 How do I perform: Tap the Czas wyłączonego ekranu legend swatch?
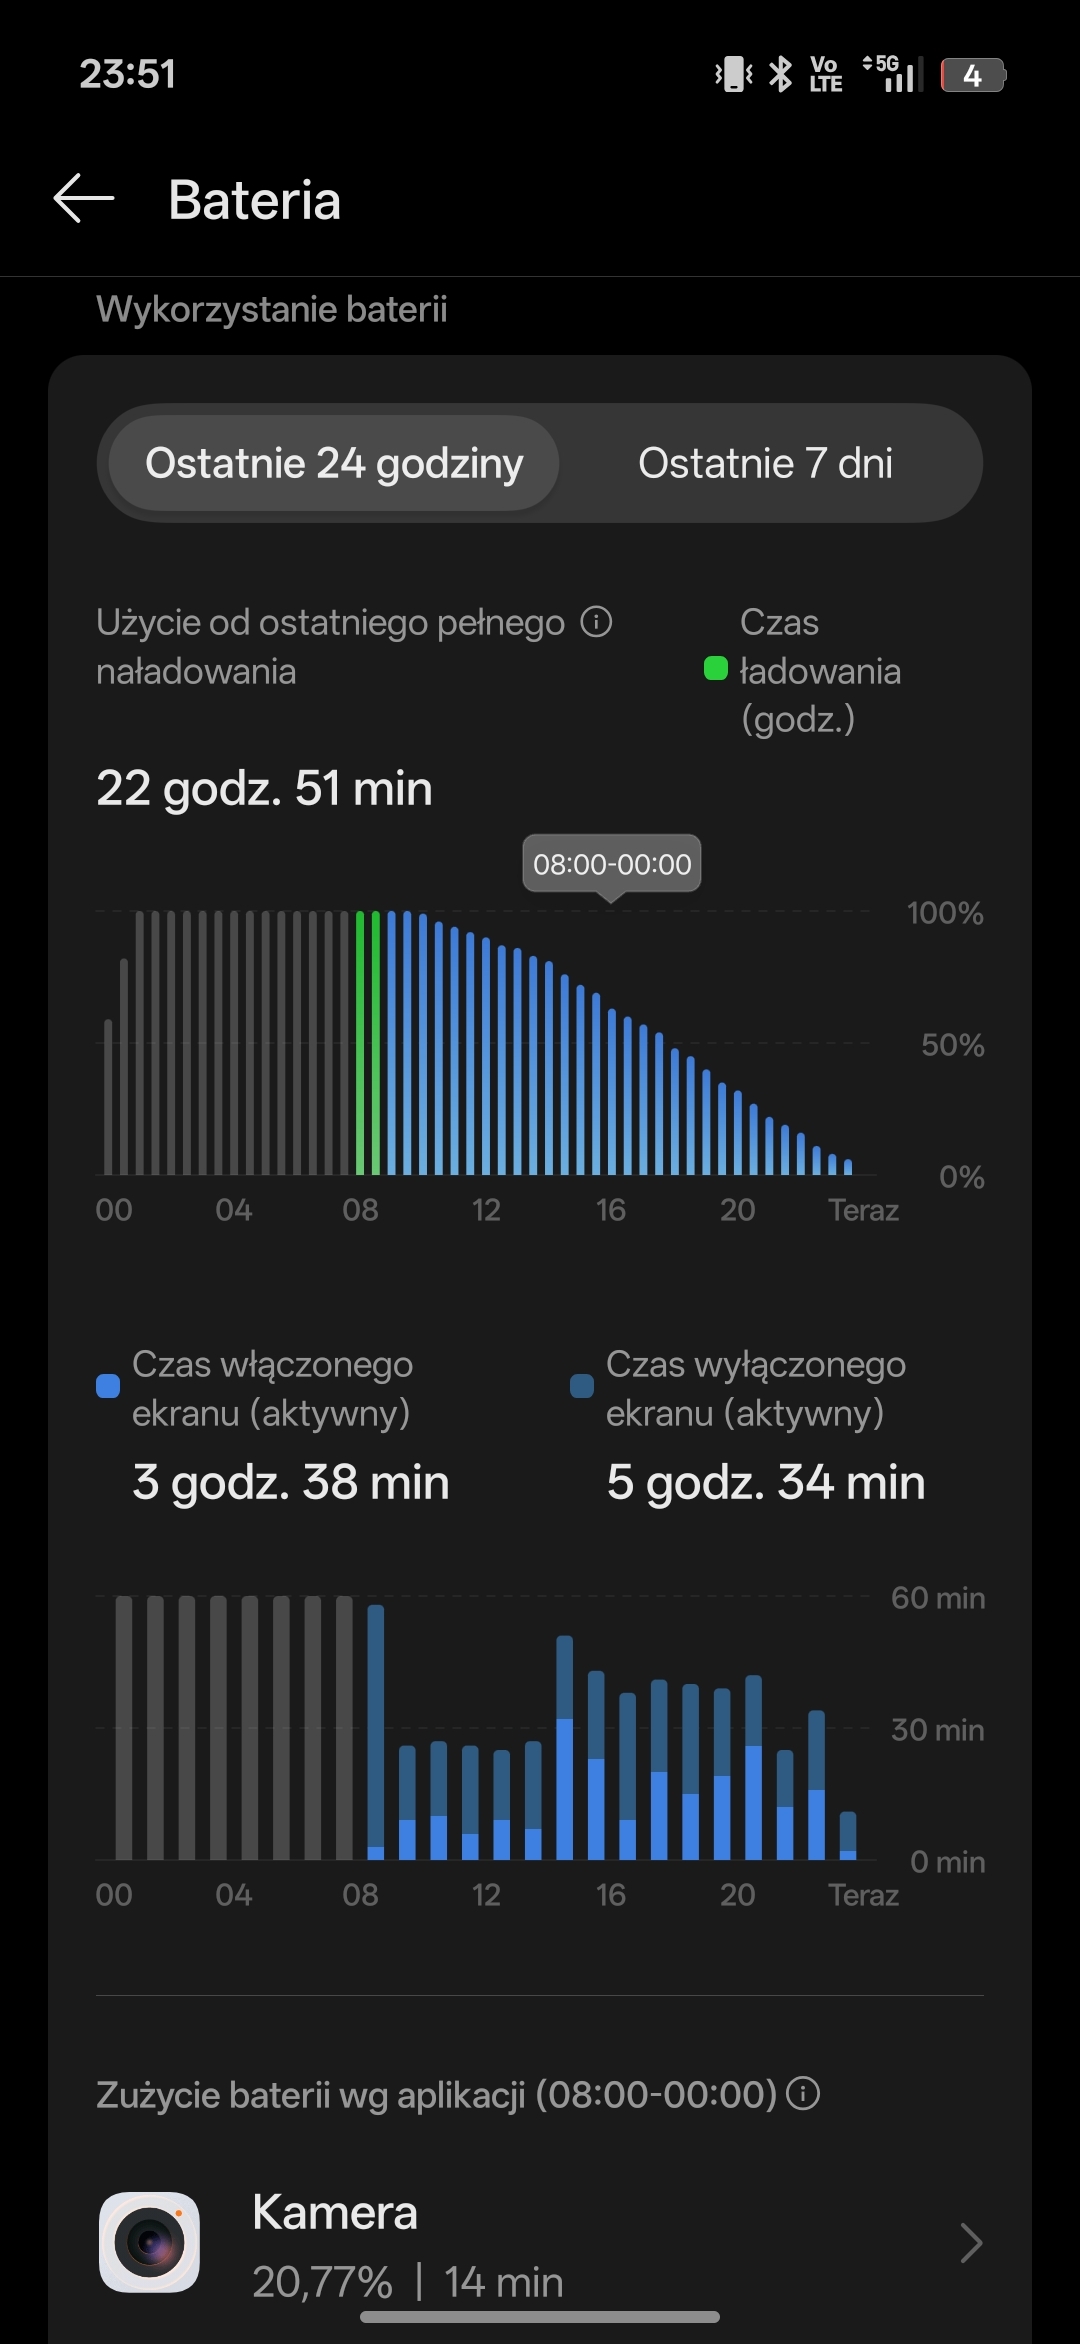click(582, 1386)
